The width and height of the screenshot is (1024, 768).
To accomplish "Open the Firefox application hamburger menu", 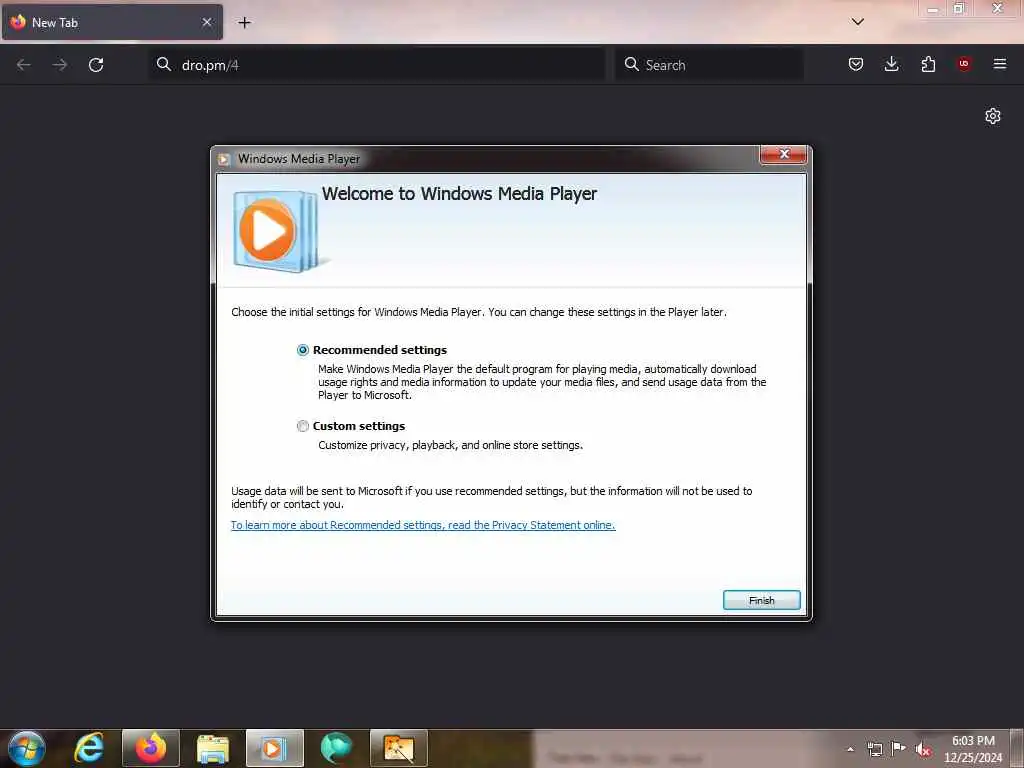I will 1000,64.
